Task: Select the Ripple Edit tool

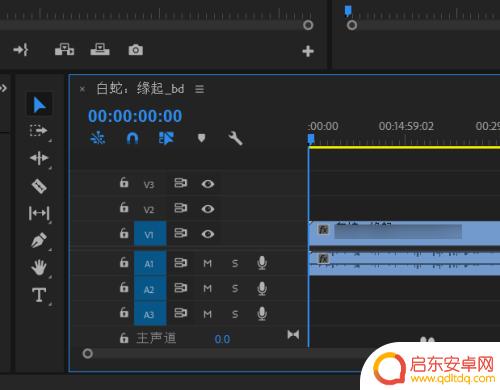Action: [x=39, y=158]
